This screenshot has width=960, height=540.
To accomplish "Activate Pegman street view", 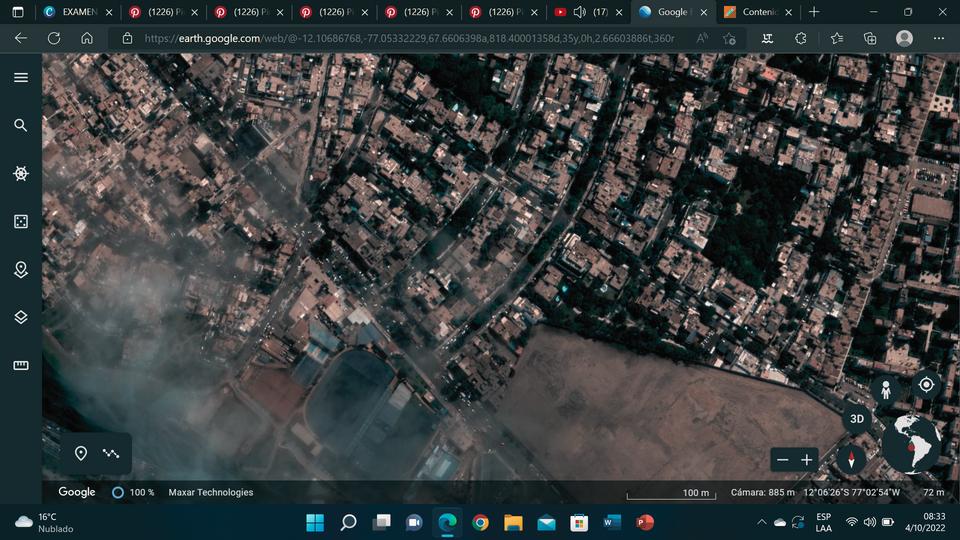I will [x=885, y=389].
